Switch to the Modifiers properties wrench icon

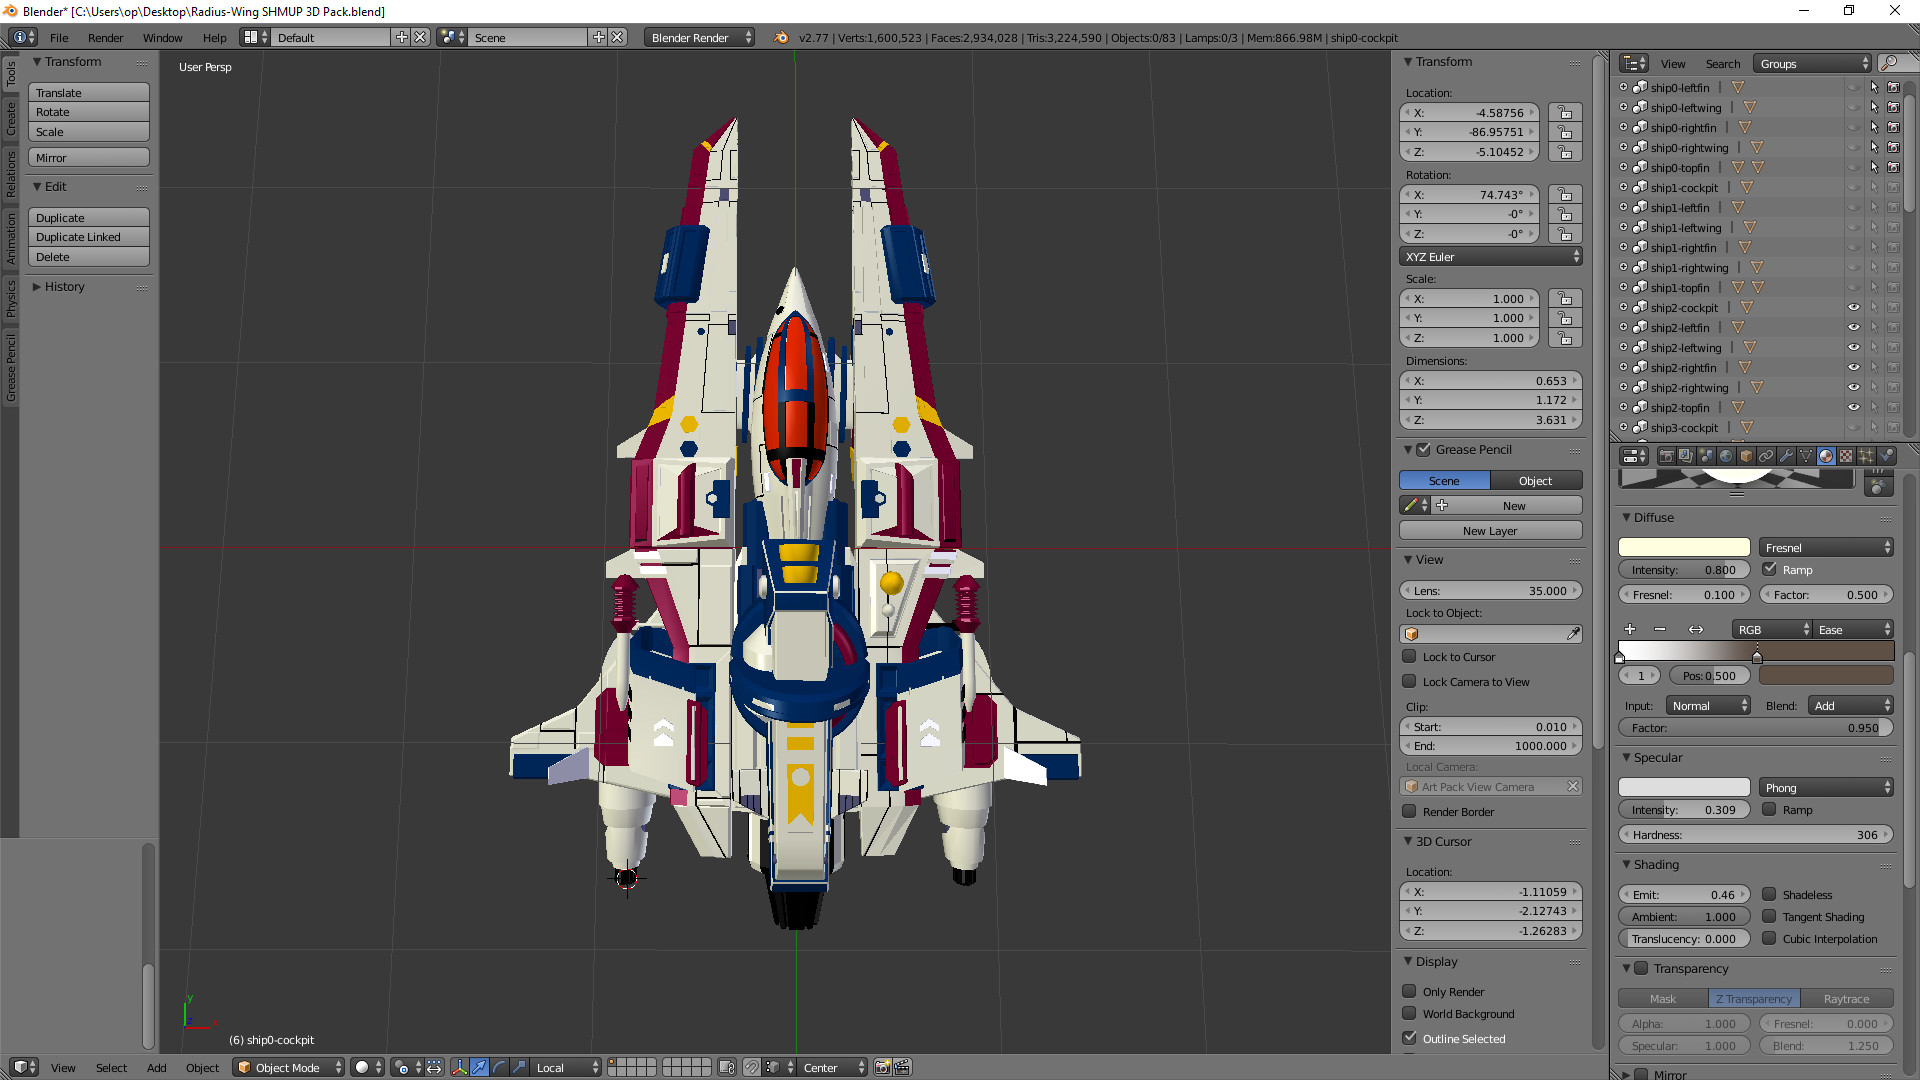(x=1786, y=457)
